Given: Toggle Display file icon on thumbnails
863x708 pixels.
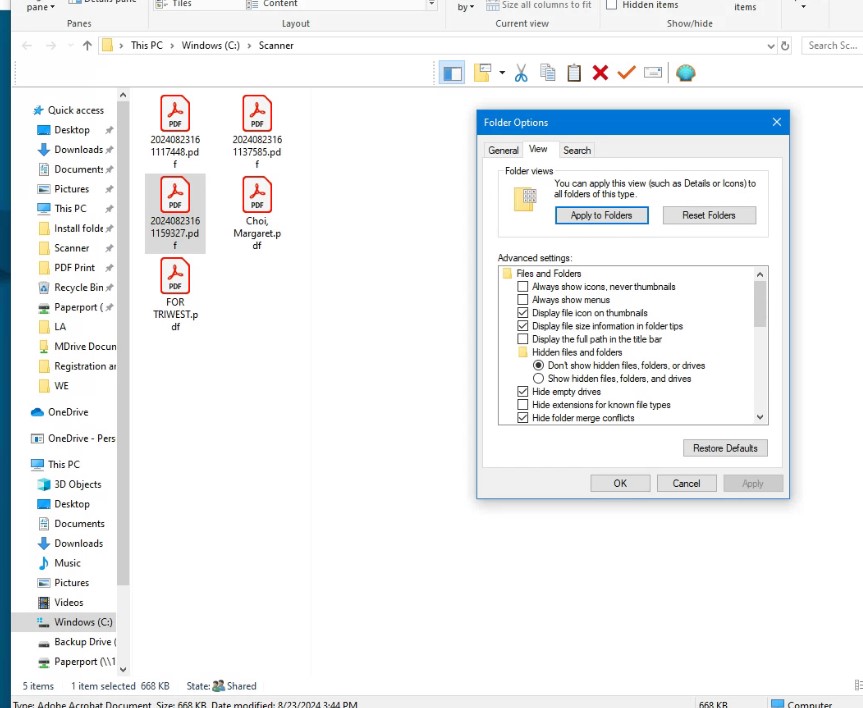Looking at the screenshot, I should tap(522, 313).
